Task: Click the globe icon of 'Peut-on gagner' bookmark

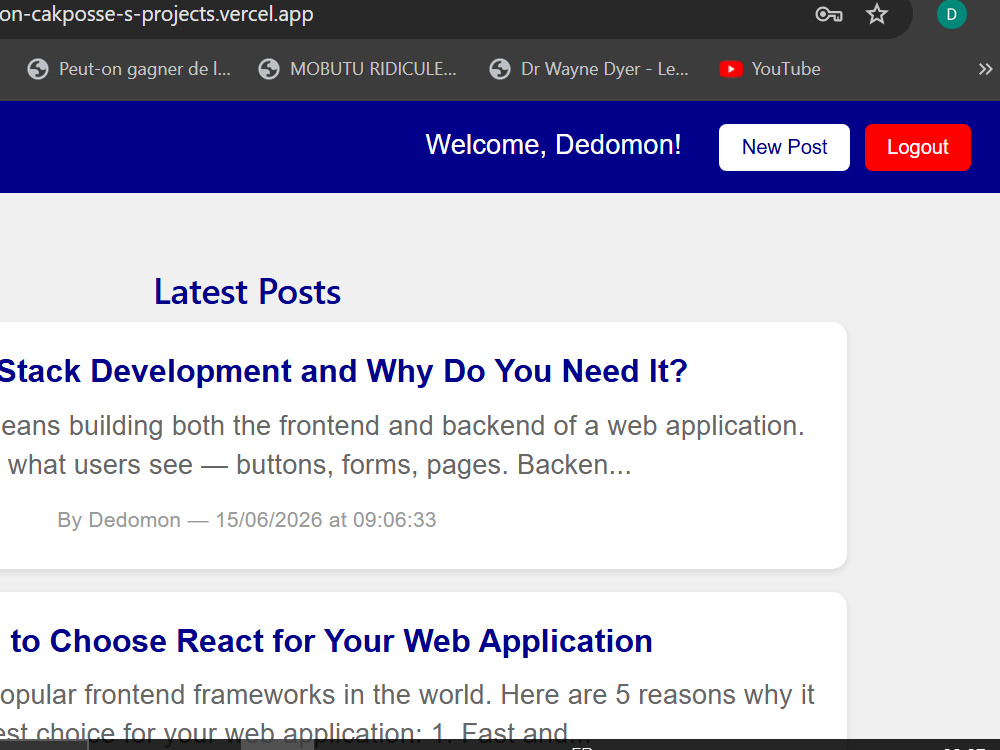Action: 38,69
